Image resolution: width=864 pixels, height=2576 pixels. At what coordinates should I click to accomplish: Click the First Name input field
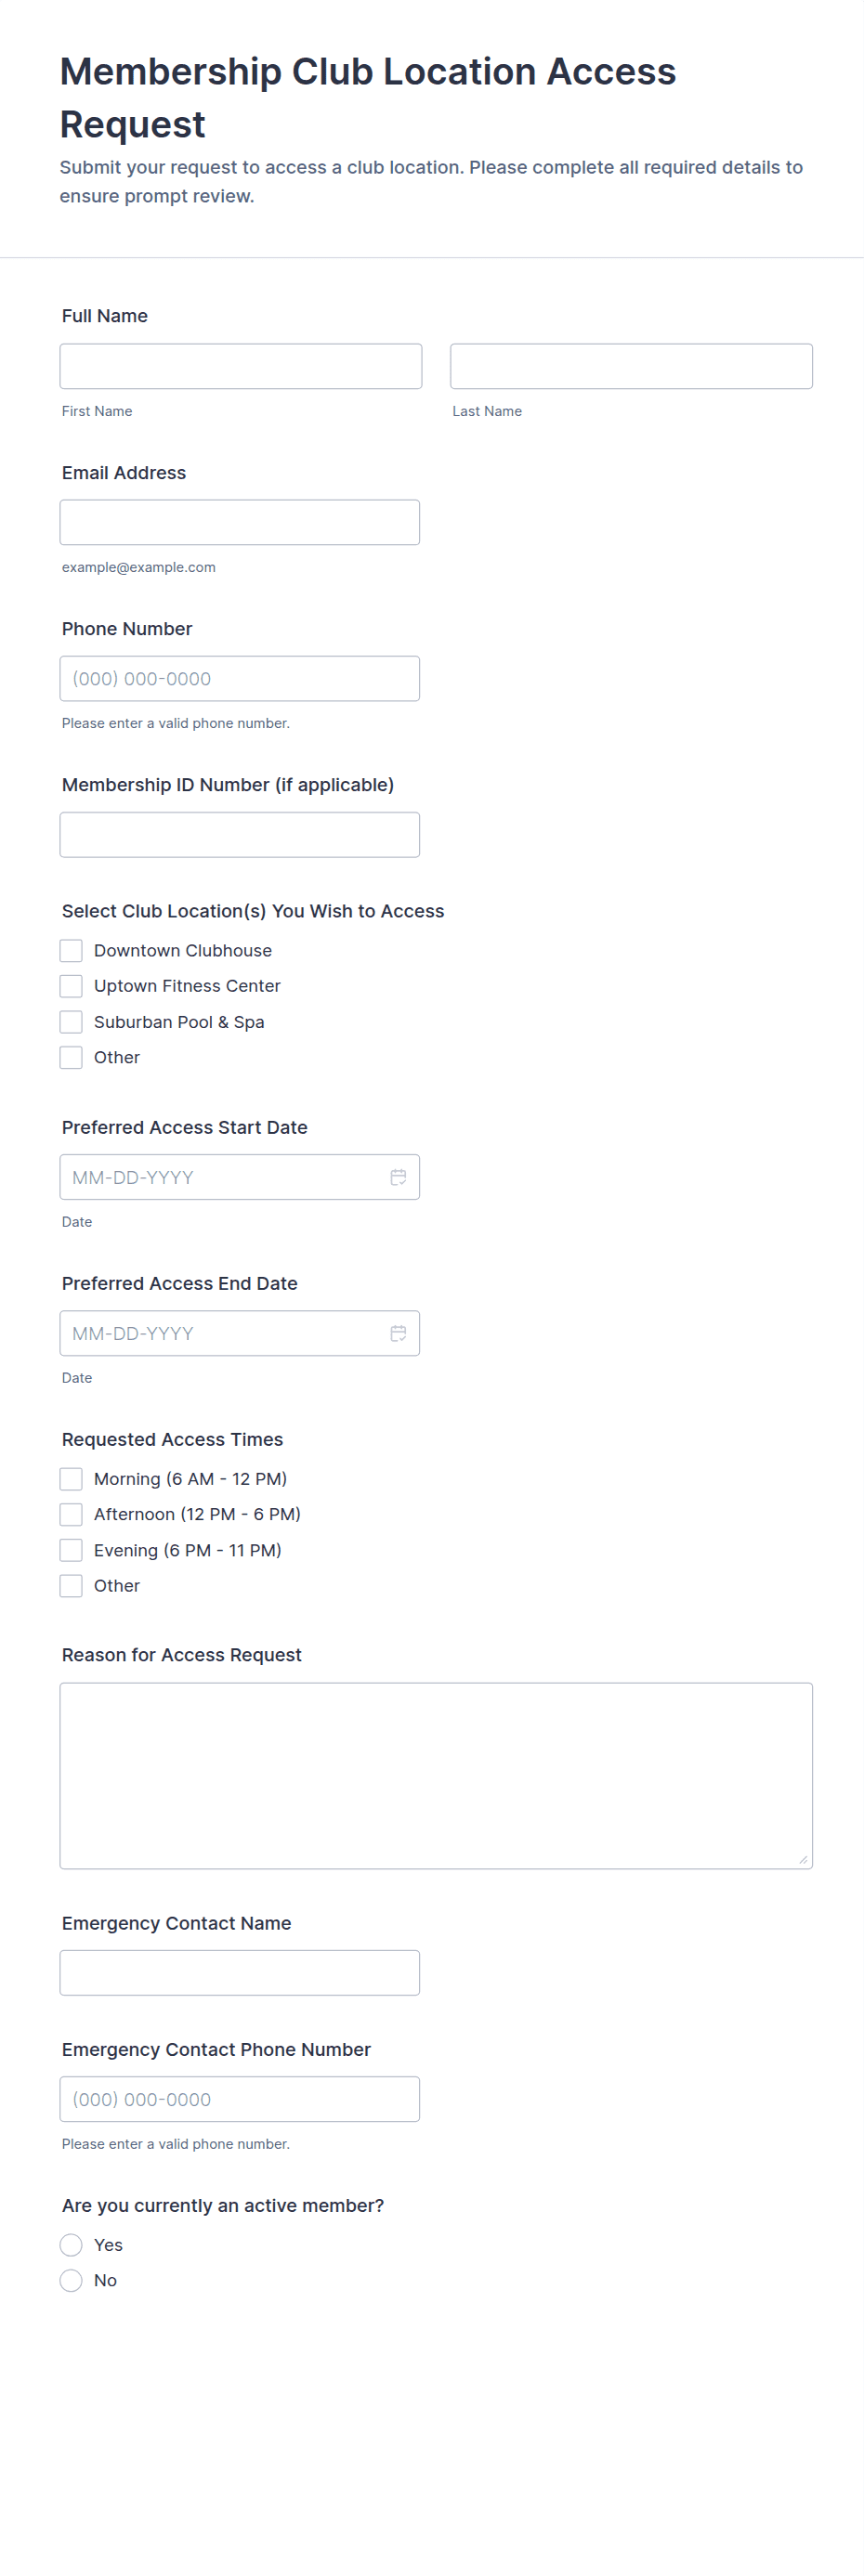point(240,366)
